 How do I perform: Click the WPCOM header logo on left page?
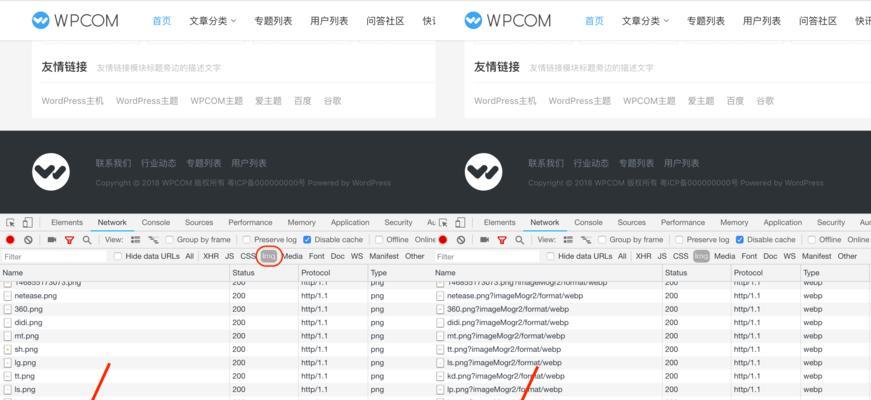75,21
